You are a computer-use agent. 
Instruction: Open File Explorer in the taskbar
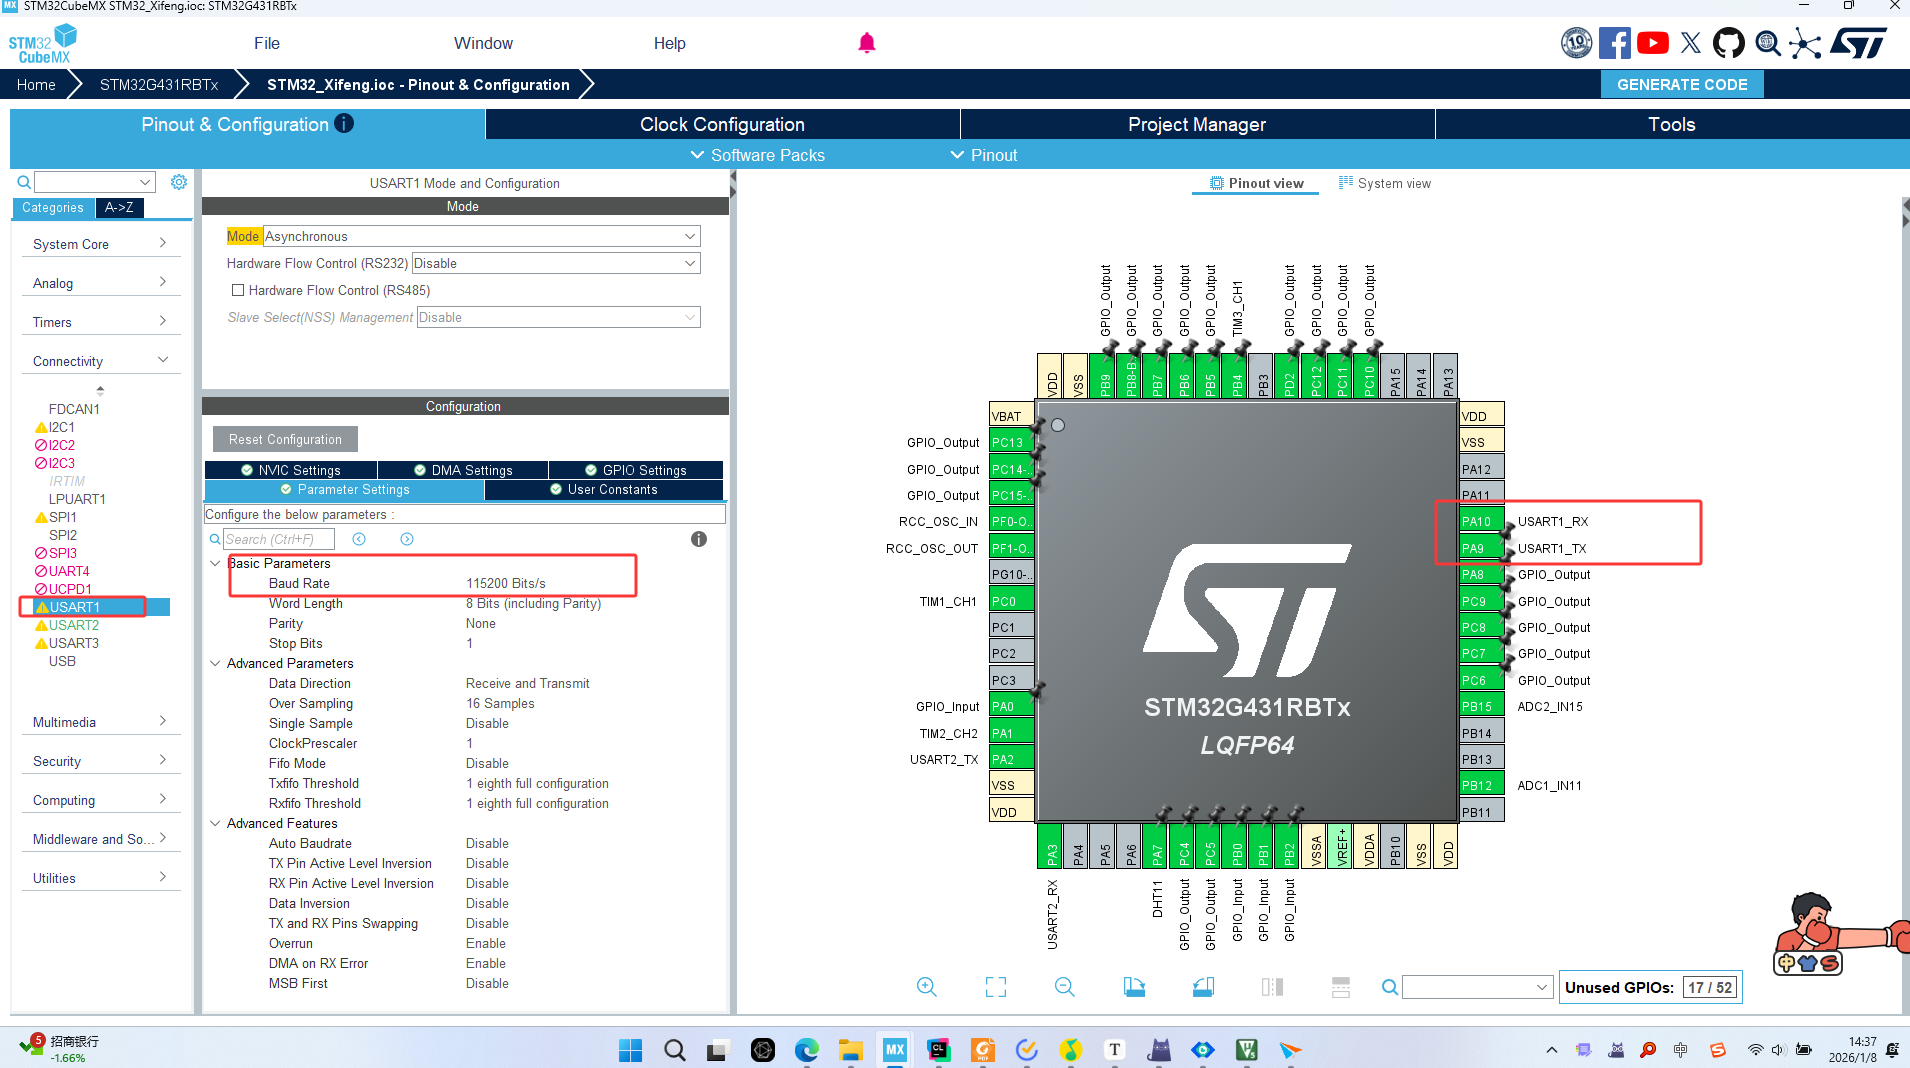click(850, 1049)
